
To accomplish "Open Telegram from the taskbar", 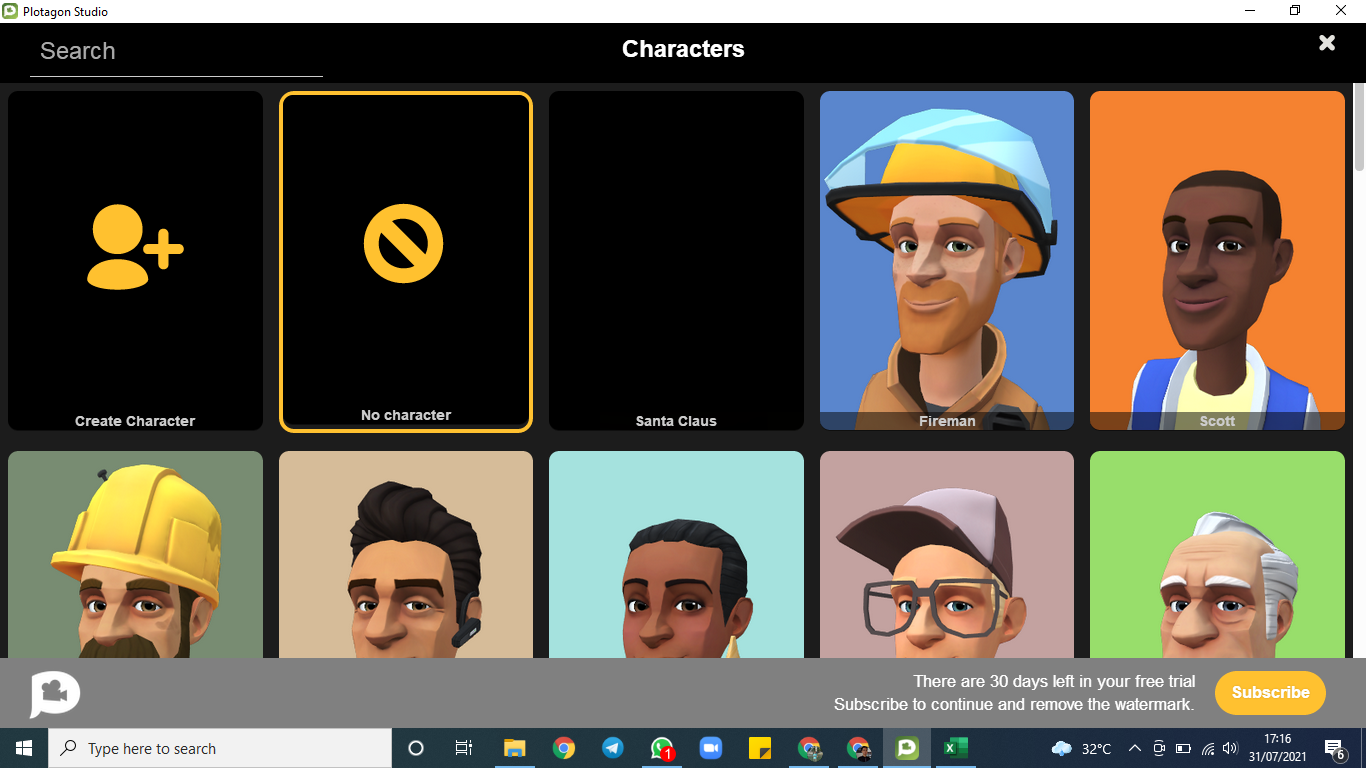I will coord(613,748).
